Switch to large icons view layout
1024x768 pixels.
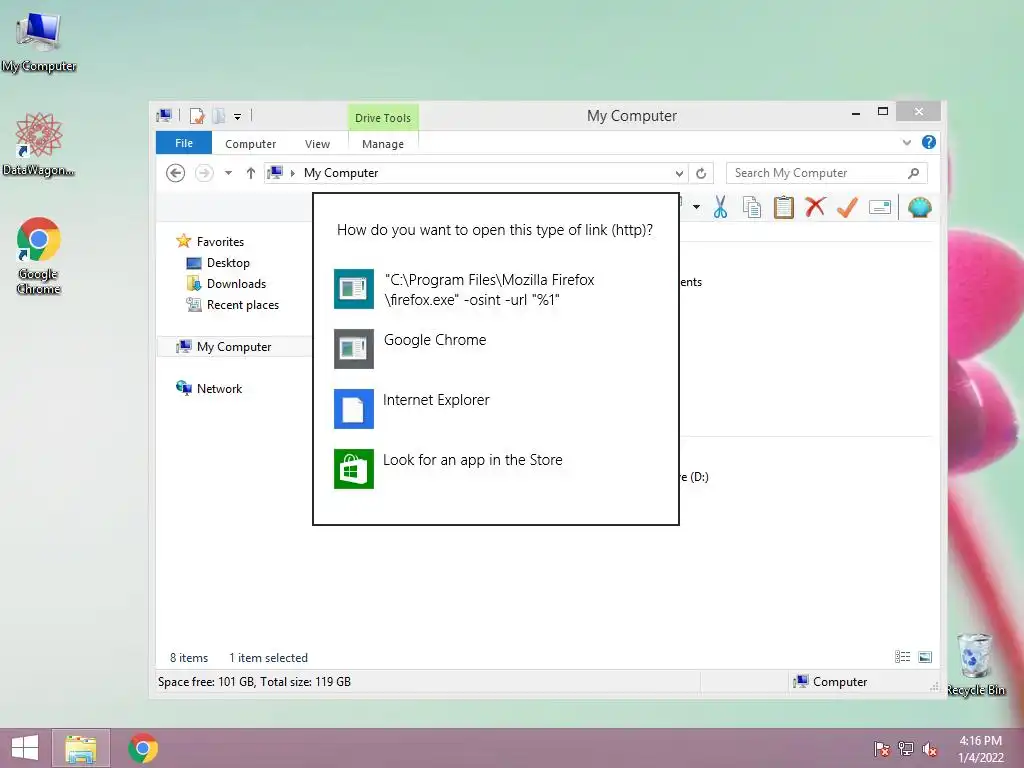925,657
